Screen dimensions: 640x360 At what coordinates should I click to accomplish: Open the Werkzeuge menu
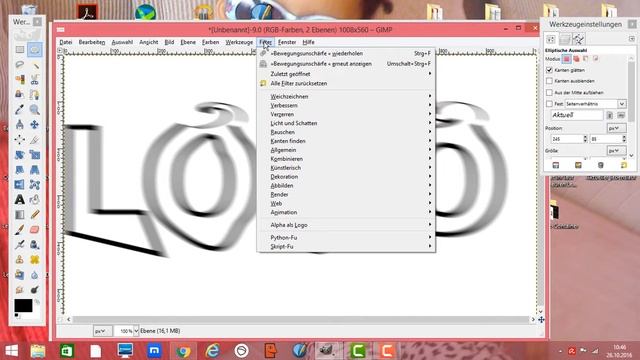point(239,42)
